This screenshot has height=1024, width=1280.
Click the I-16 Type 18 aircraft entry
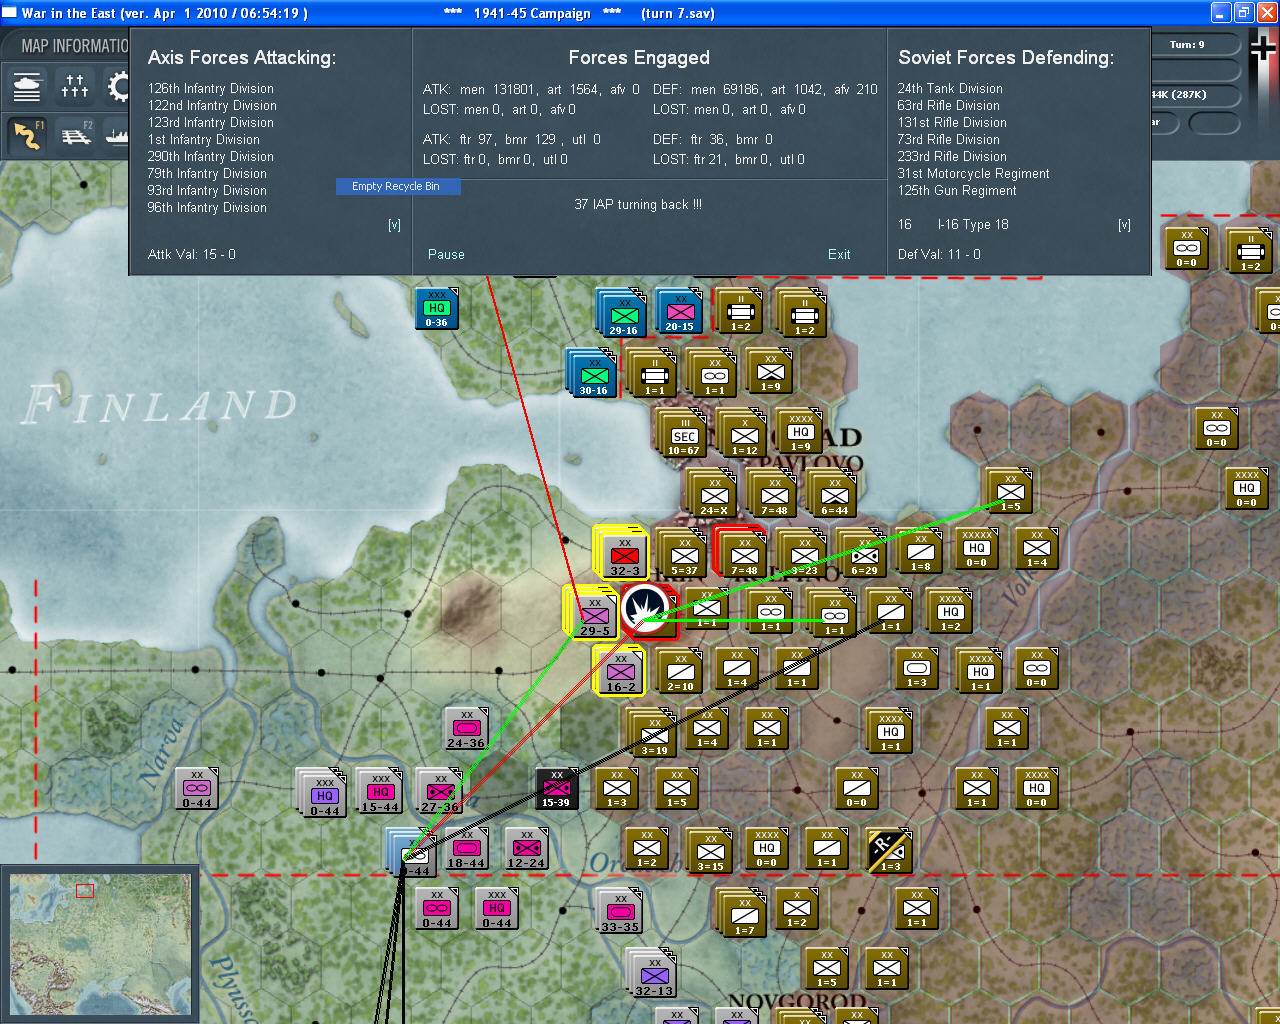[973, 225]
